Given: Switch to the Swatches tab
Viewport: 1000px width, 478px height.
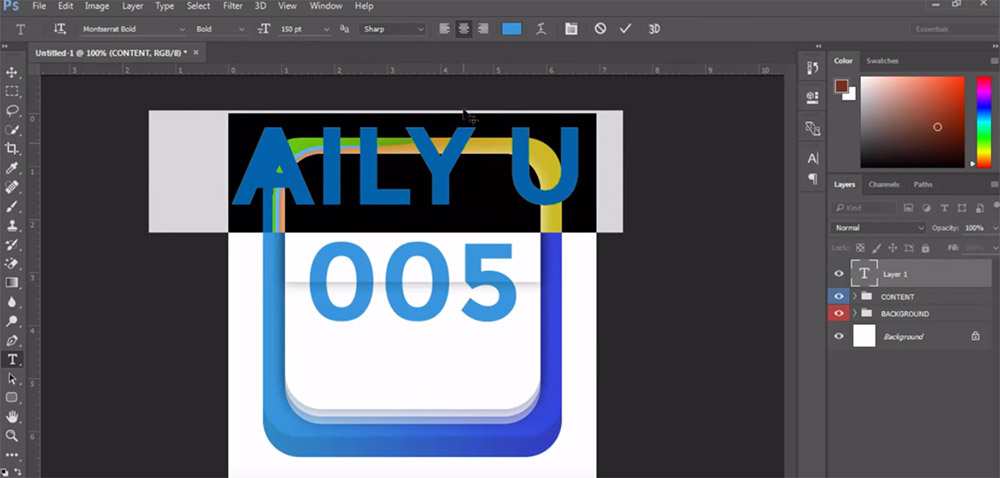Looking at the screenshot, I should (882, 61).
